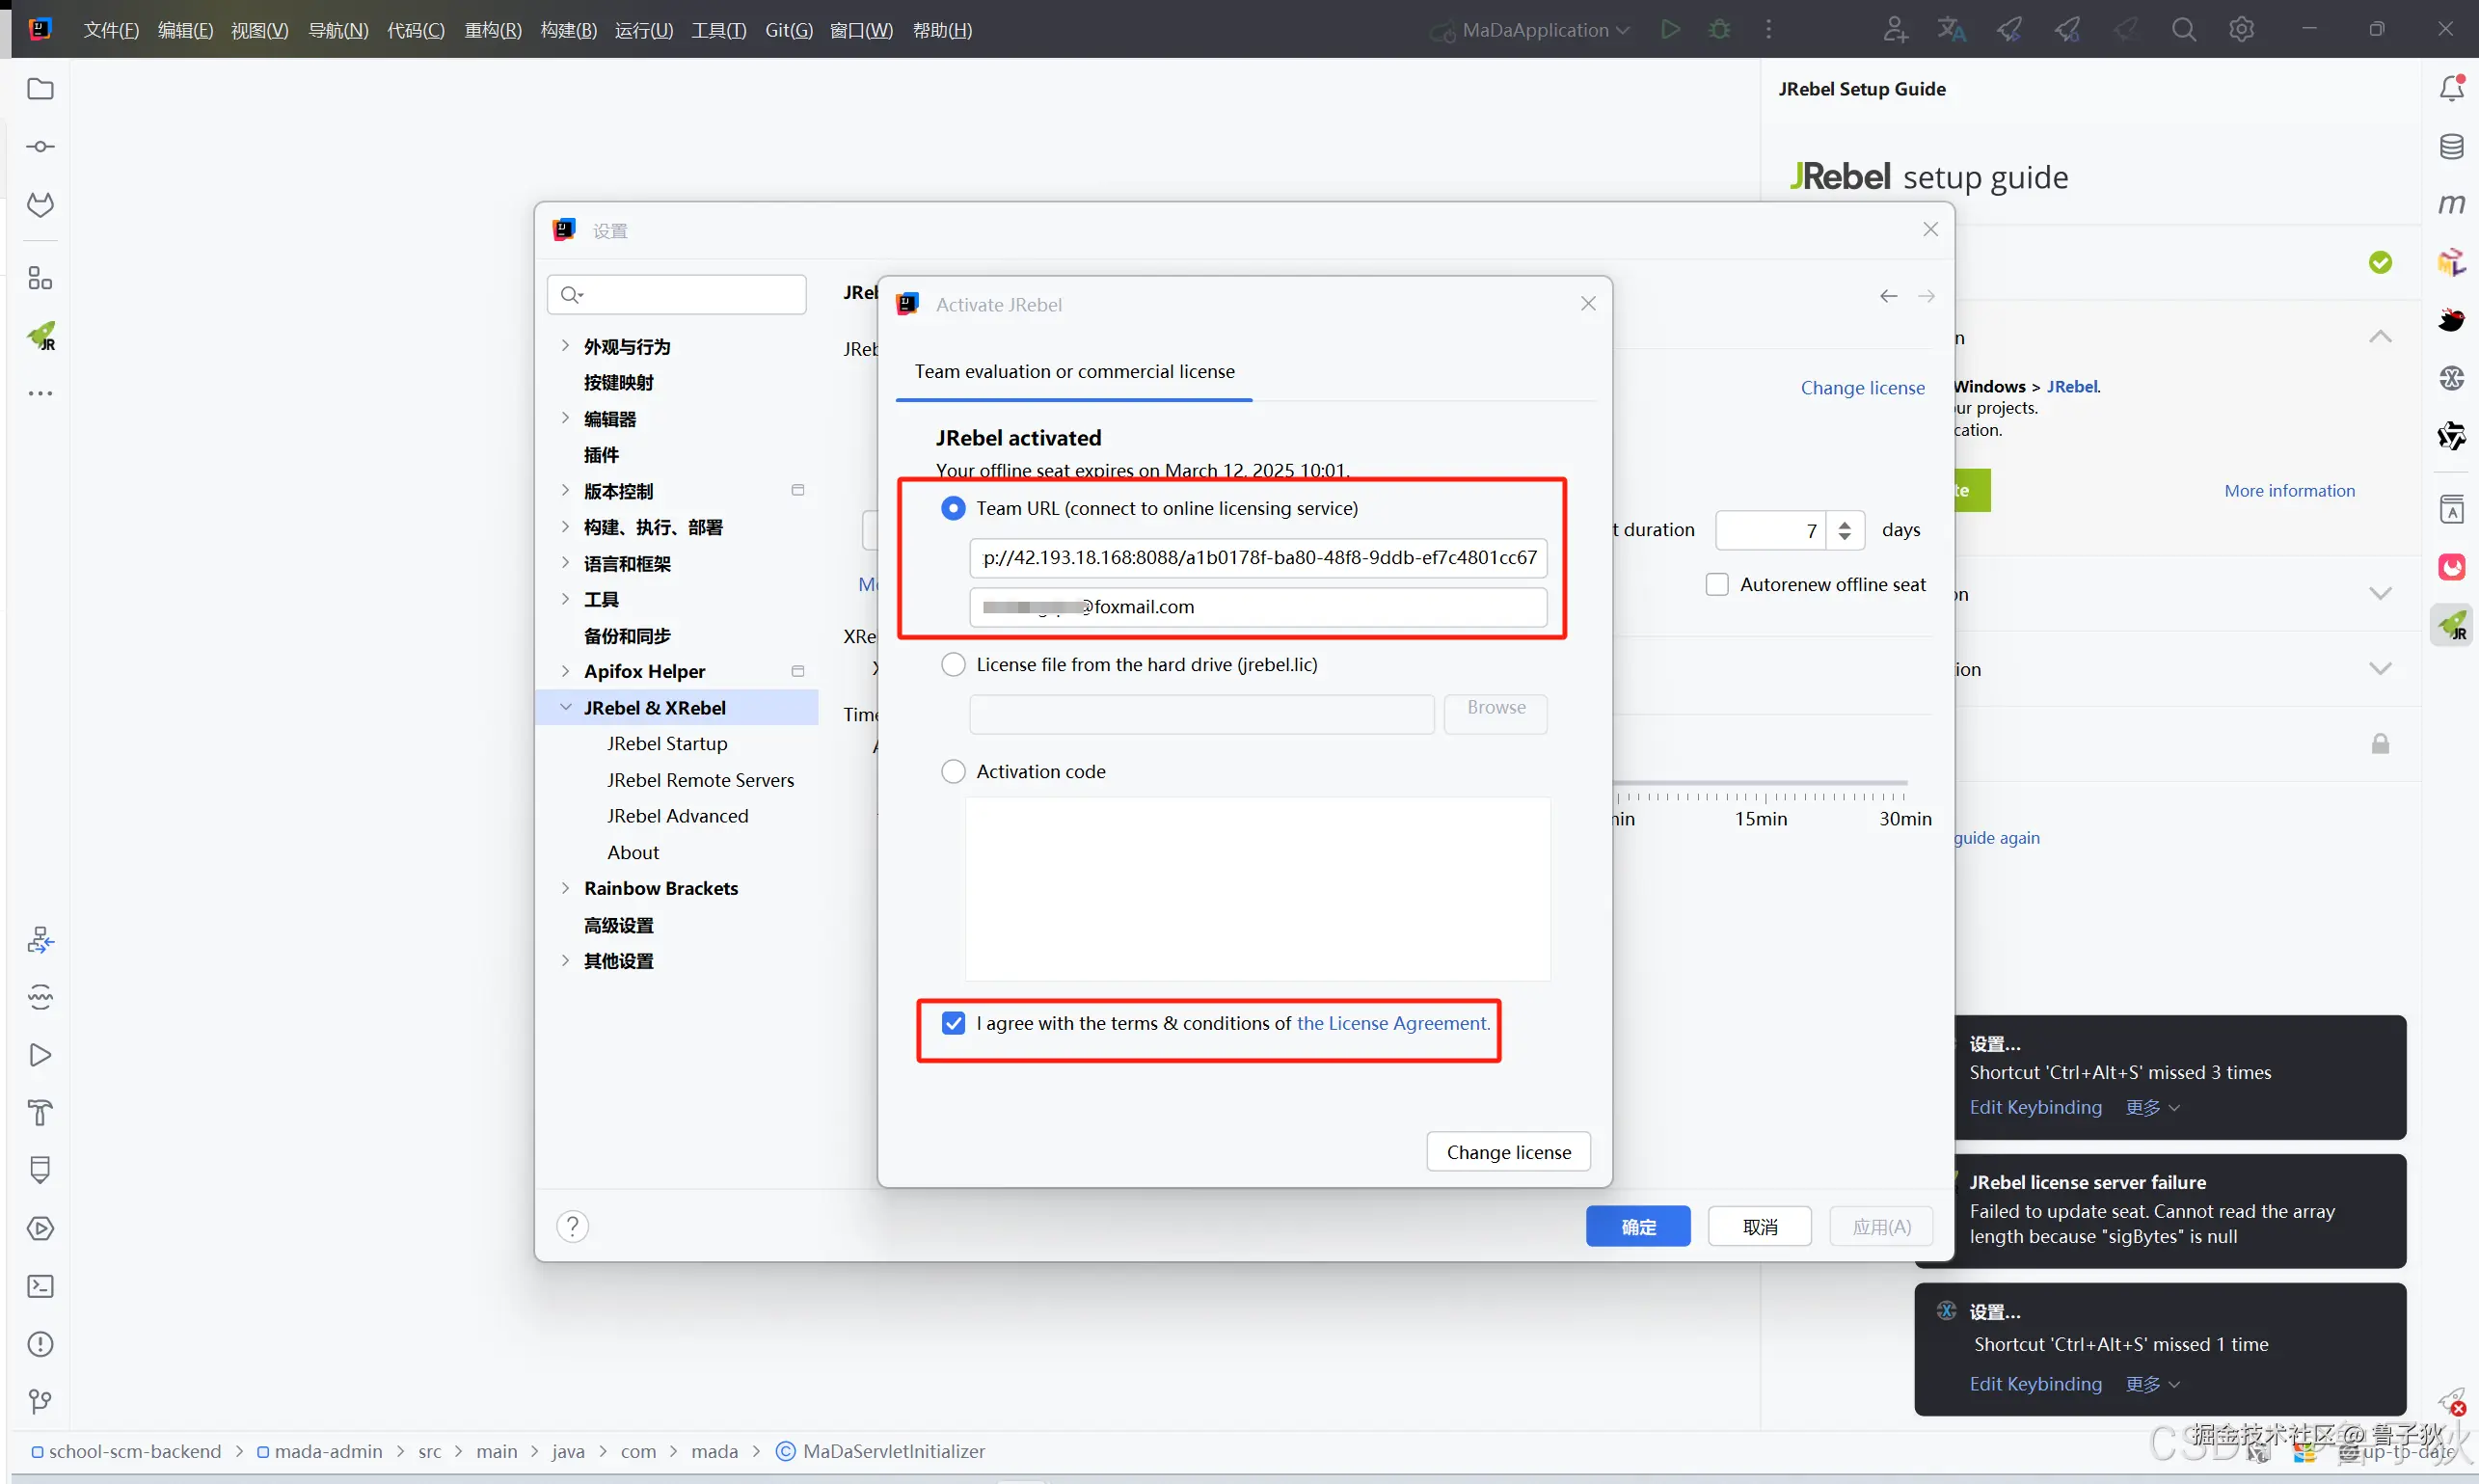Click the Debug bug icon in toolbar
Screen dimensions: 2479x1484
pyautogui.click(x=1719, y=30)
